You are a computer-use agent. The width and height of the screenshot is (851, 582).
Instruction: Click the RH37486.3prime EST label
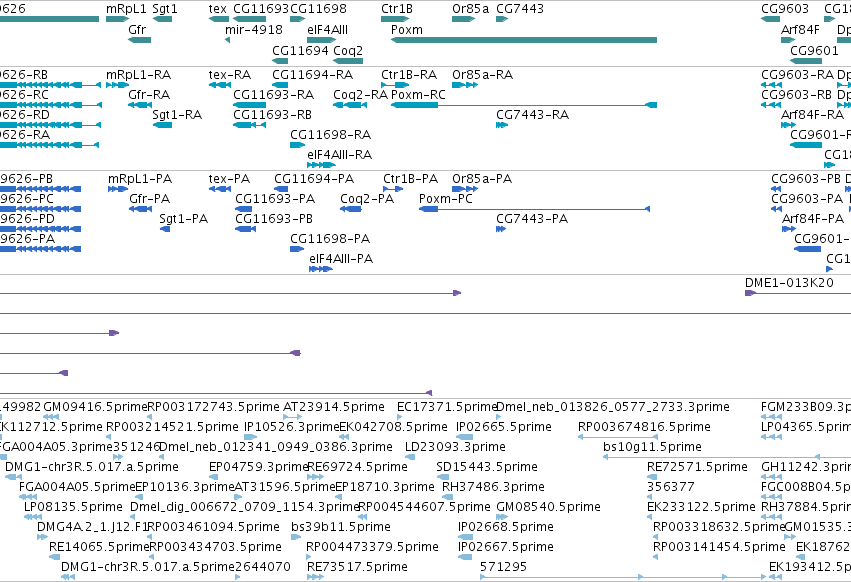493,488
